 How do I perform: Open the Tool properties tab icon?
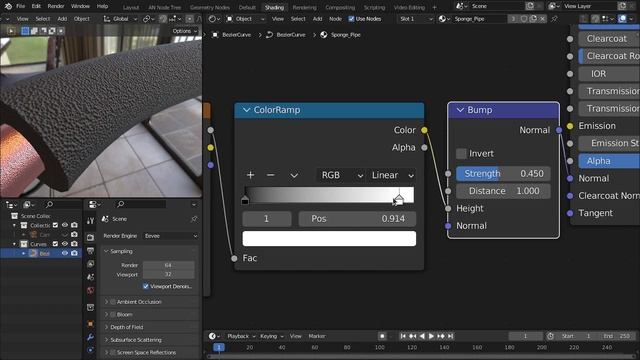coord(90,221)
